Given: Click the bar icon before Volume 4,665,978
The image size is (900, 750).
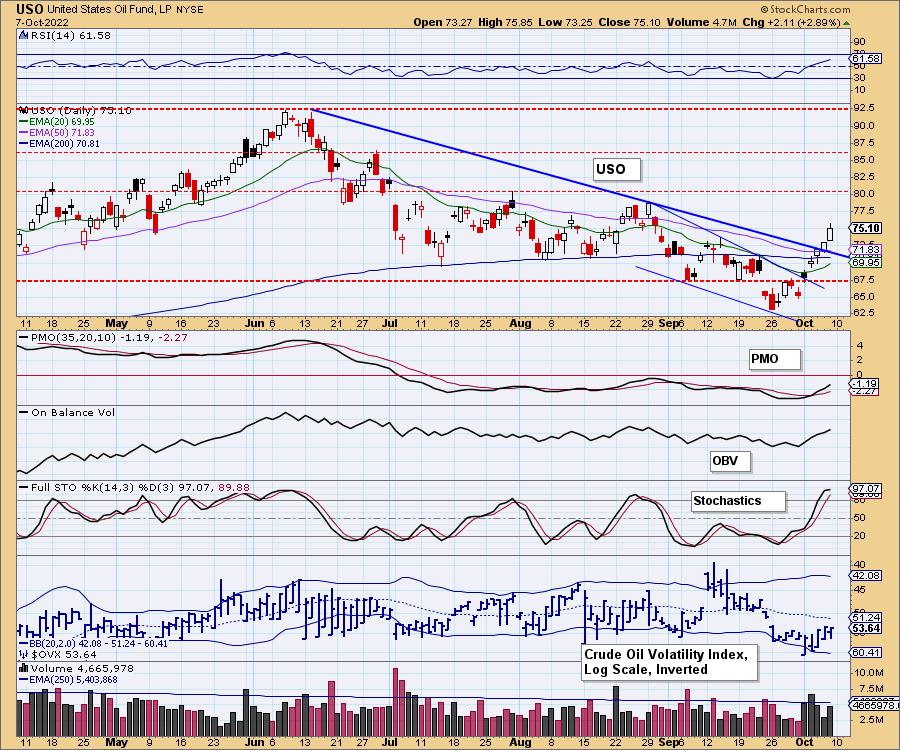Looking at the screenshot, I should (24, 668).
